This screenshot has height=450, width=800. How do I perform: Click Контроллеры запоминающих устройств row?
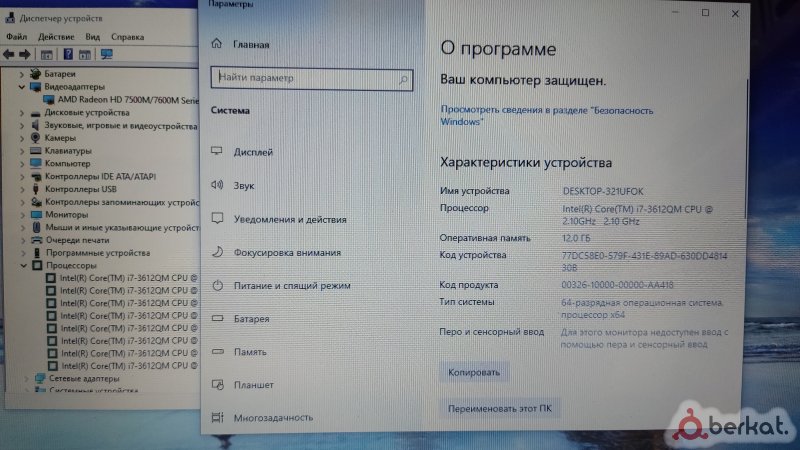pos(115,202)
